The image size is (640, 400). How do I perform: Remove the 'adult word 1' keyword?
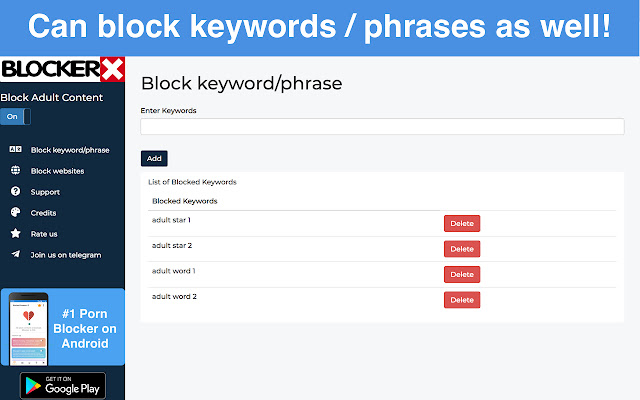coord(461,274)
